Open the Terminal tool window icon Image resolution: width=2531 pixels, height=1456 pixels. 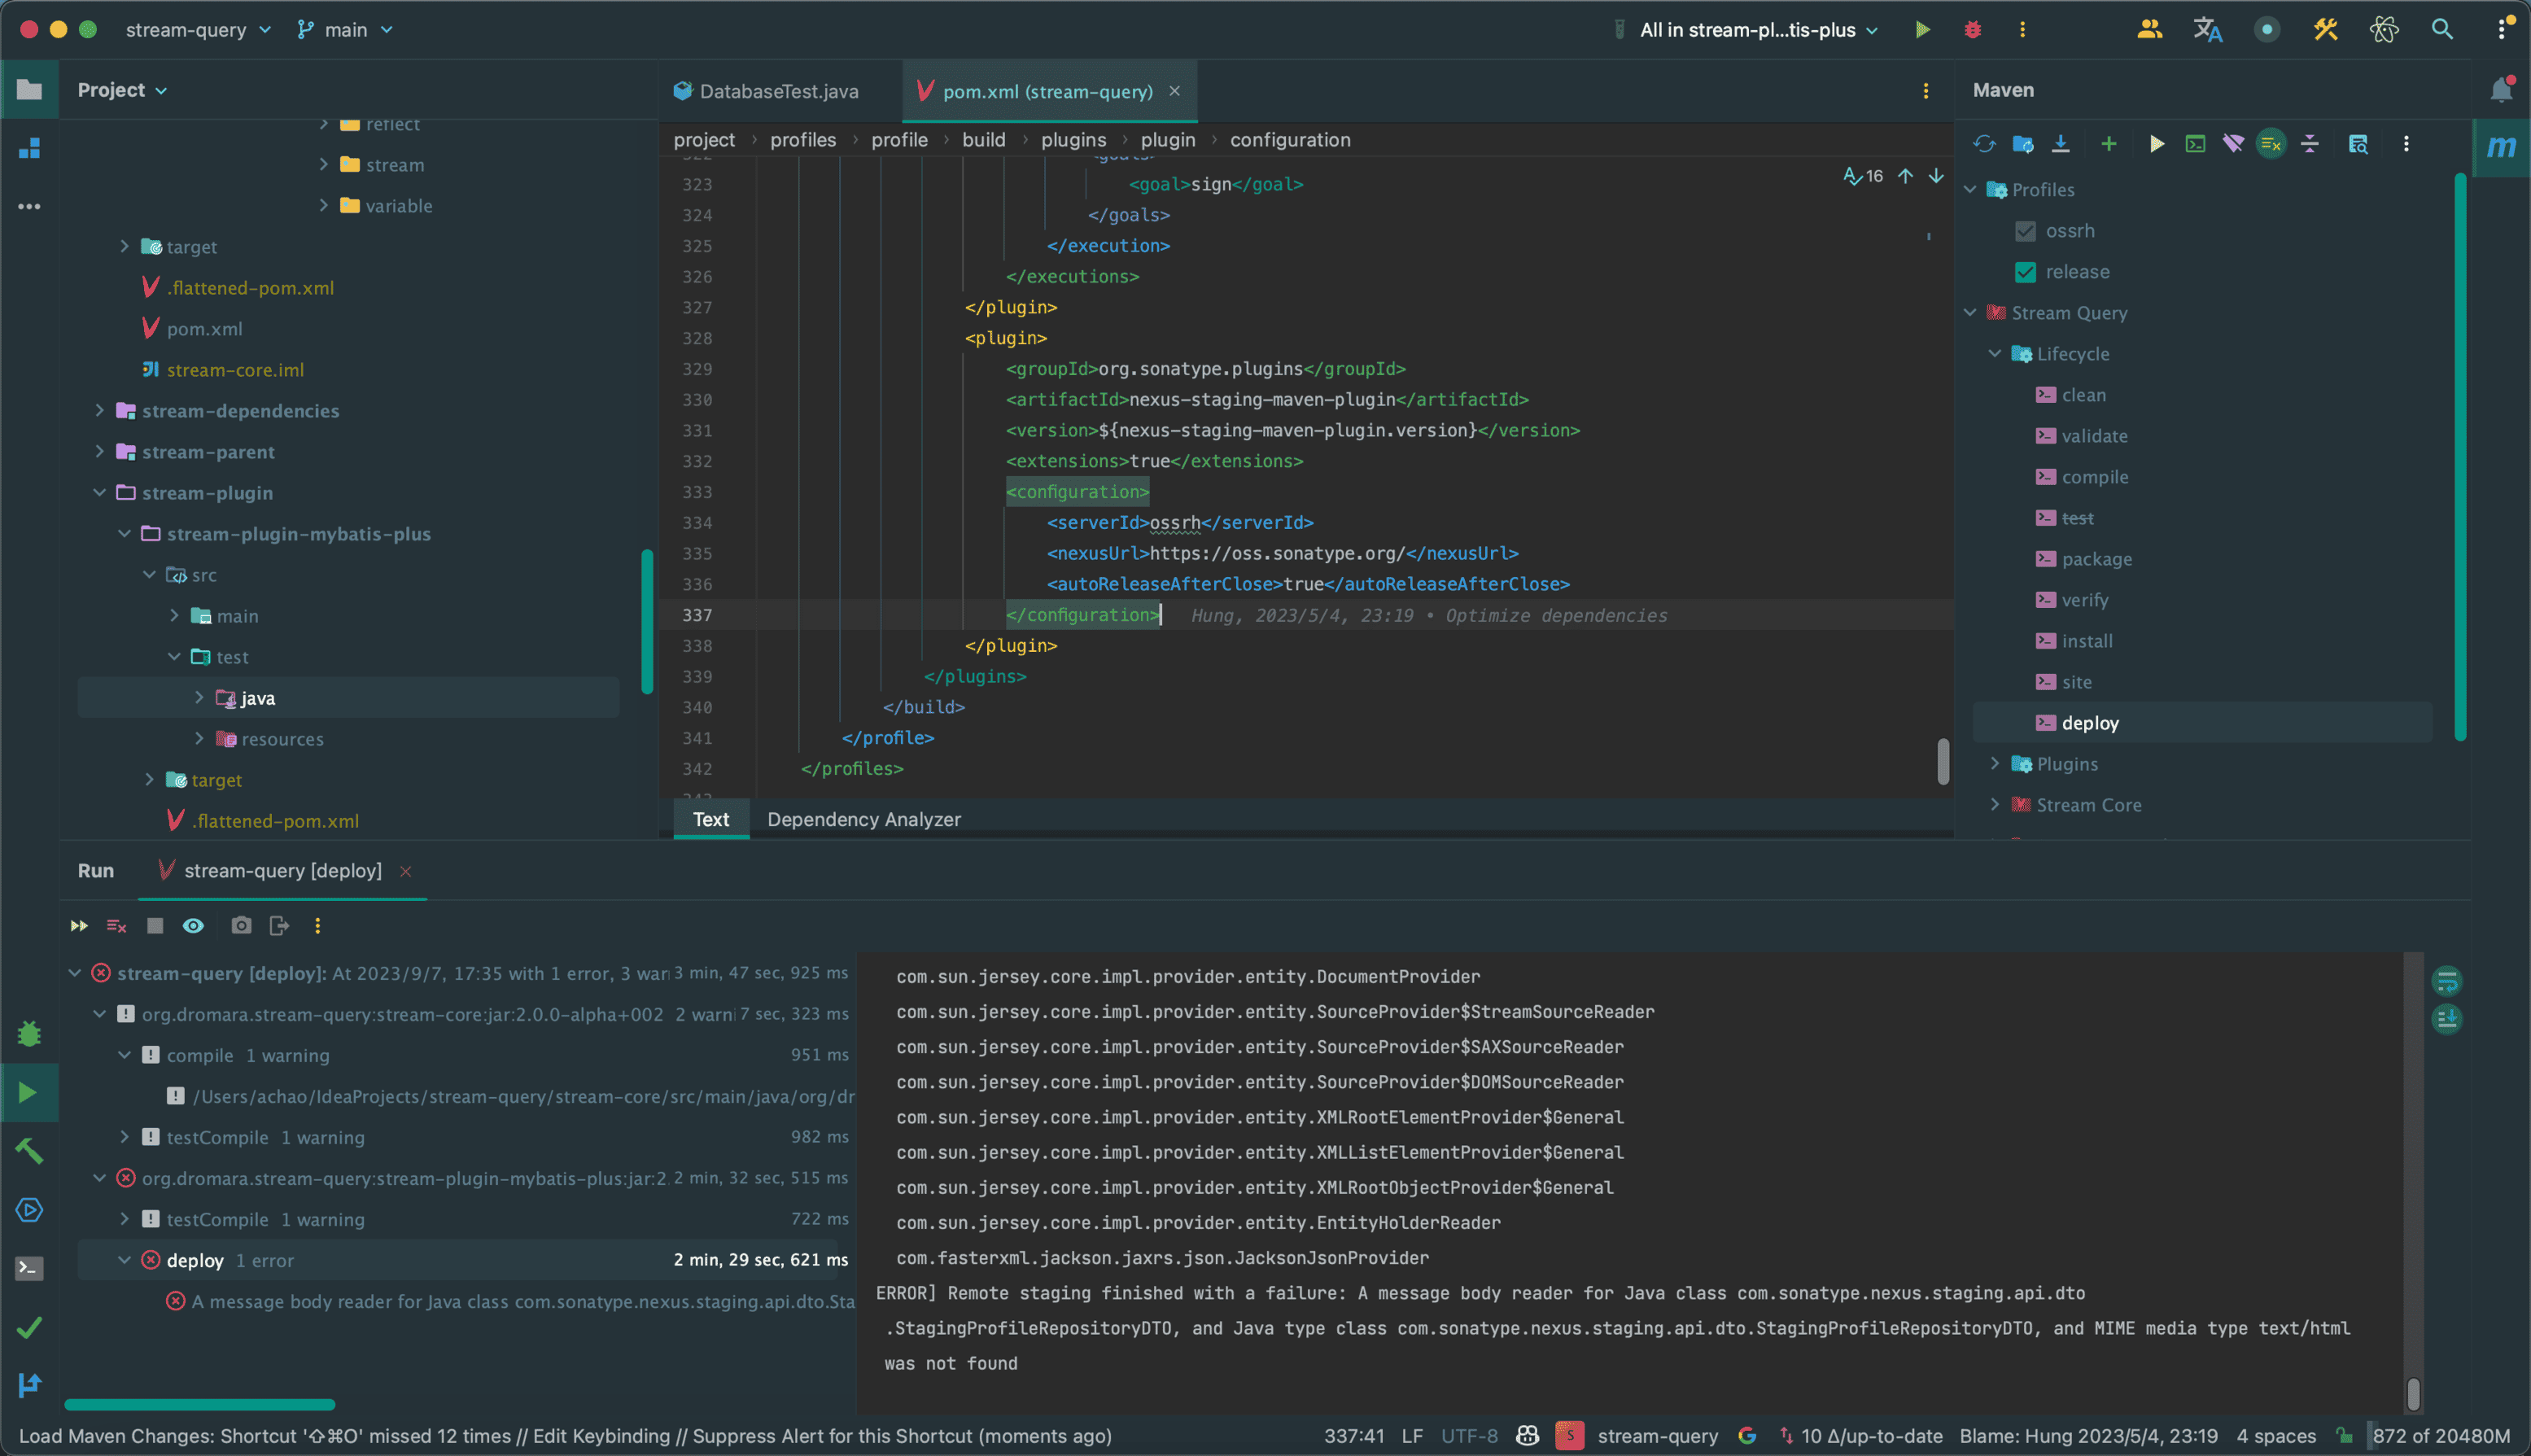tap(29, 1269)
